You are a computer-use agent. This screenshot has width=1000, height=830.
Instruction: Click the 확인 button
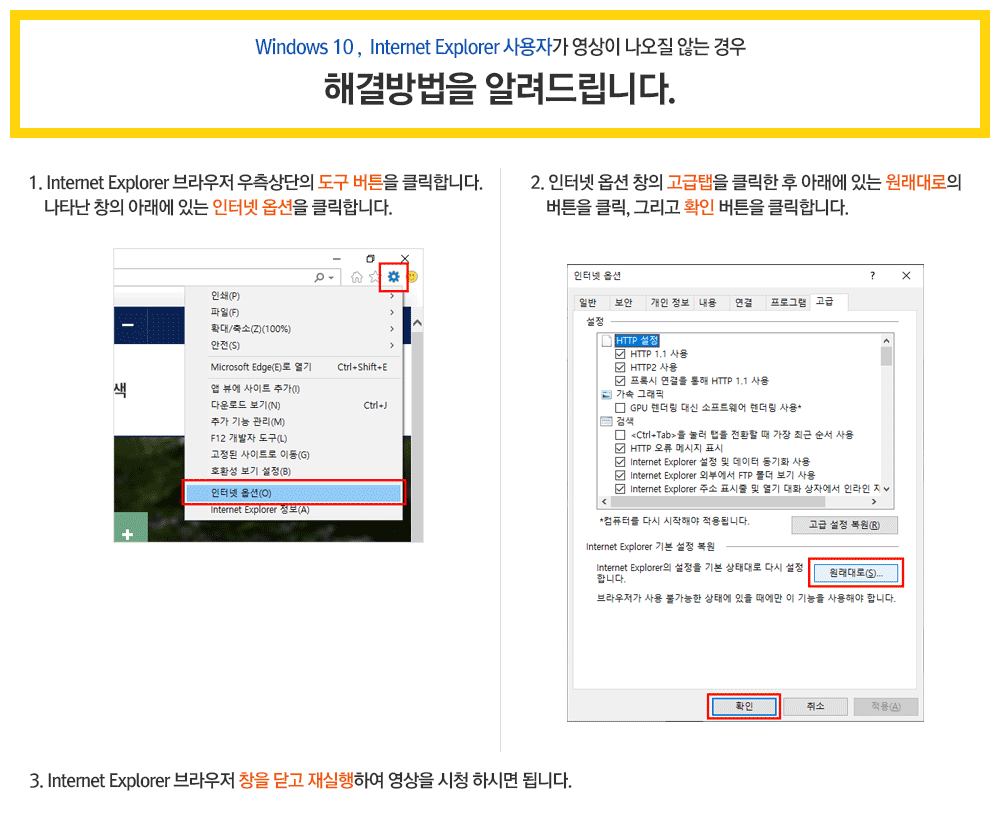click(x=744, y=706)
